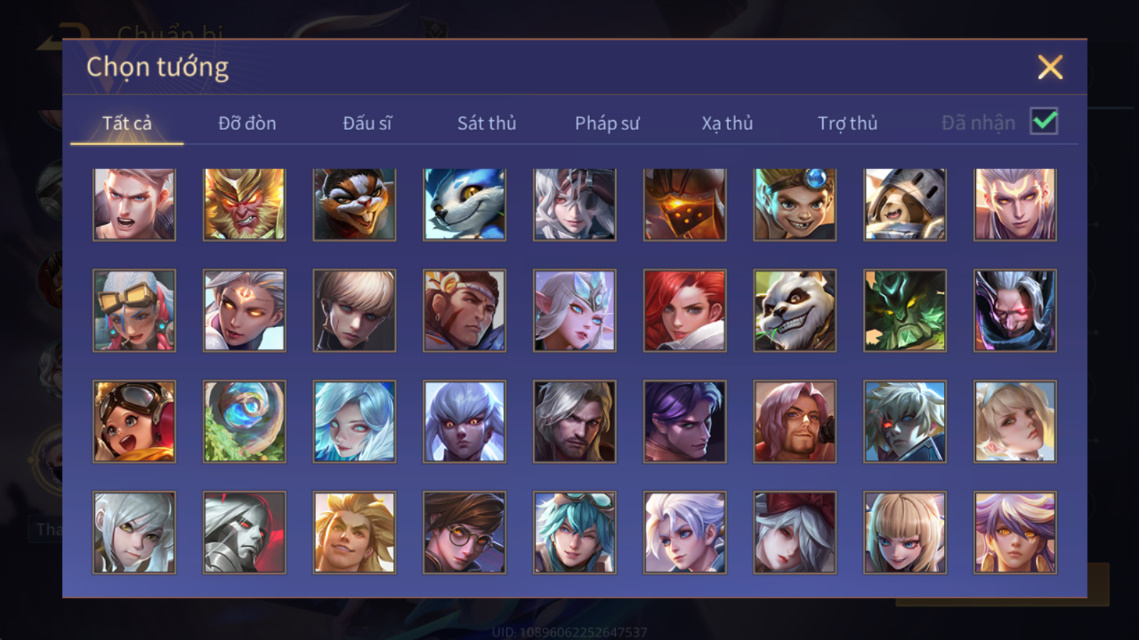The height and width of the screenshot is (640, 1139).
Task: Open the Sát thủ tab
Action: point(487,123)
